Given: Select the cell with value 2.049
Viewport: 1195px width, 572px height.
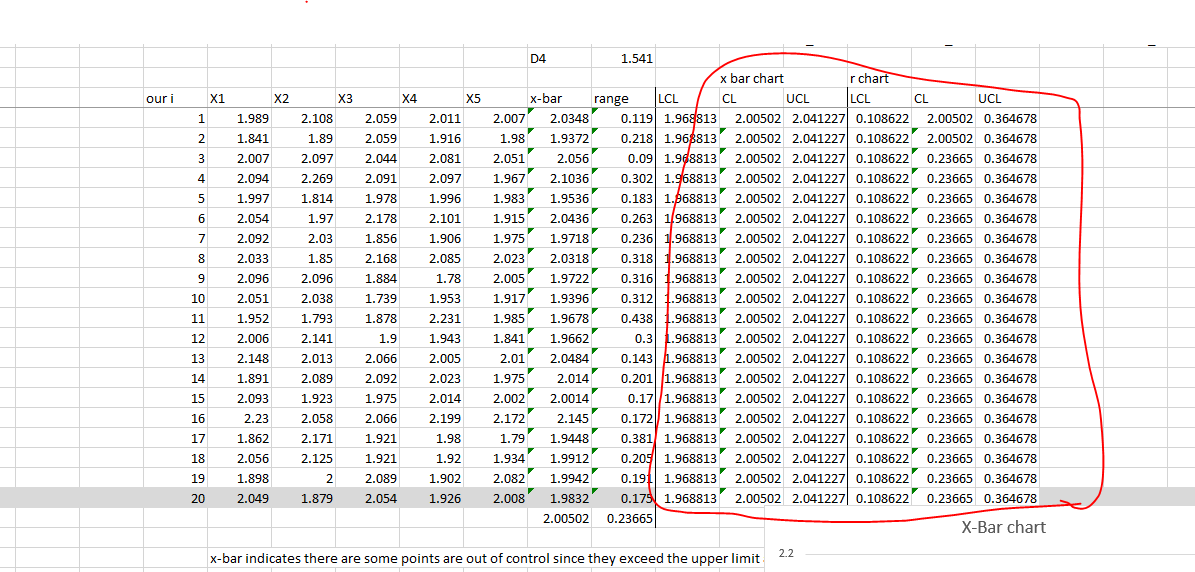Looking at the screenshot, I should click(x=239, y=497).
